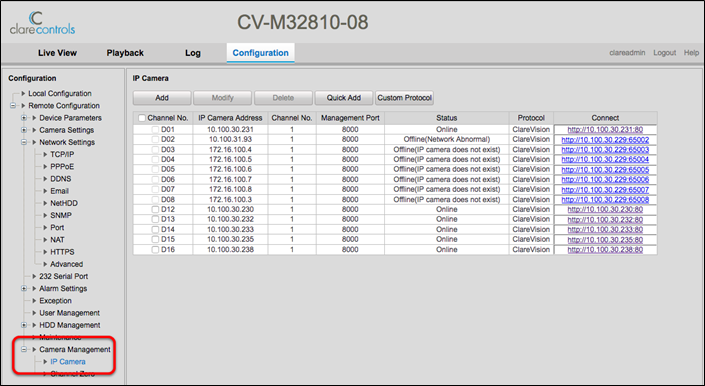Open User Management in the tree
This screenshot has height=386, width=705.
(x=69, y=313)
